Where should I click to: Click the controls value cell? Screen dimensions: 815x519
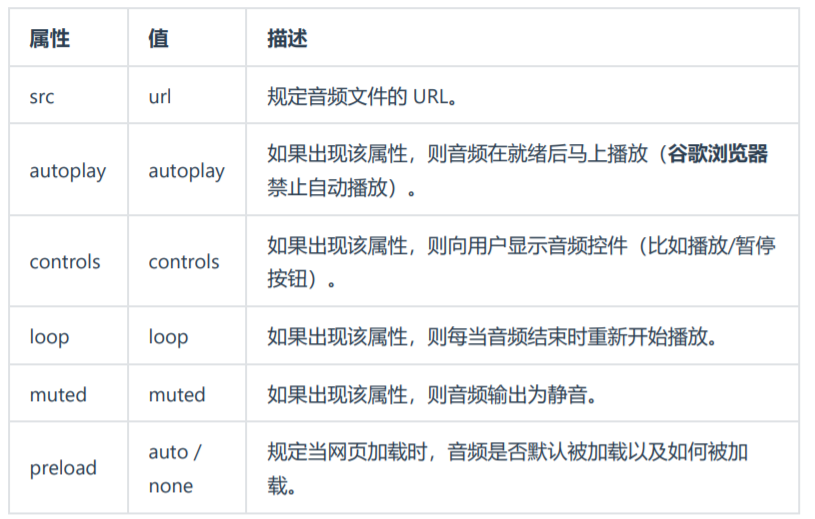coord(184,262)
